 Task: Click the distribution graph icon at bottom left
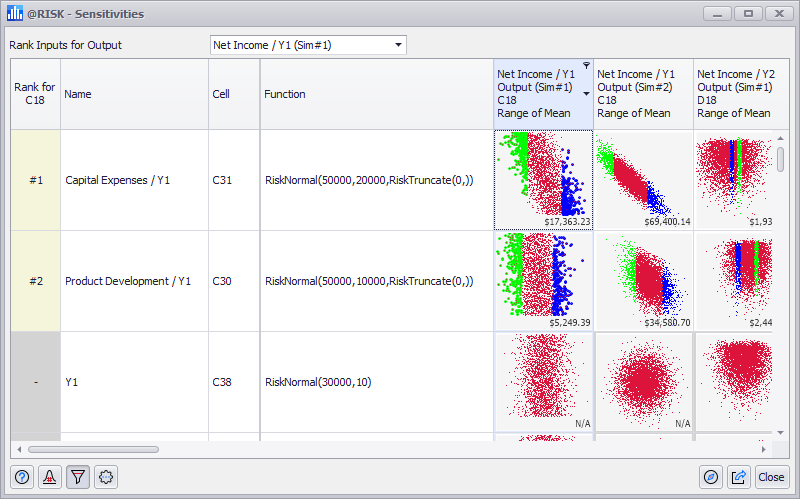click(x=49, y=477)
